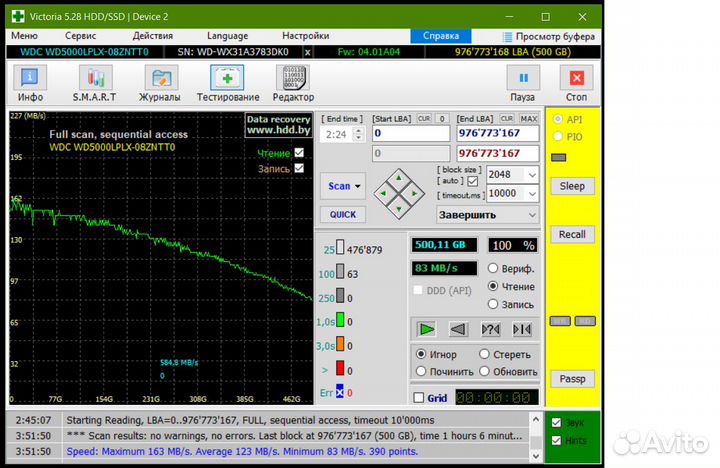
Task: Click the gray indicator below the PIO option
Action: [558, 158]
